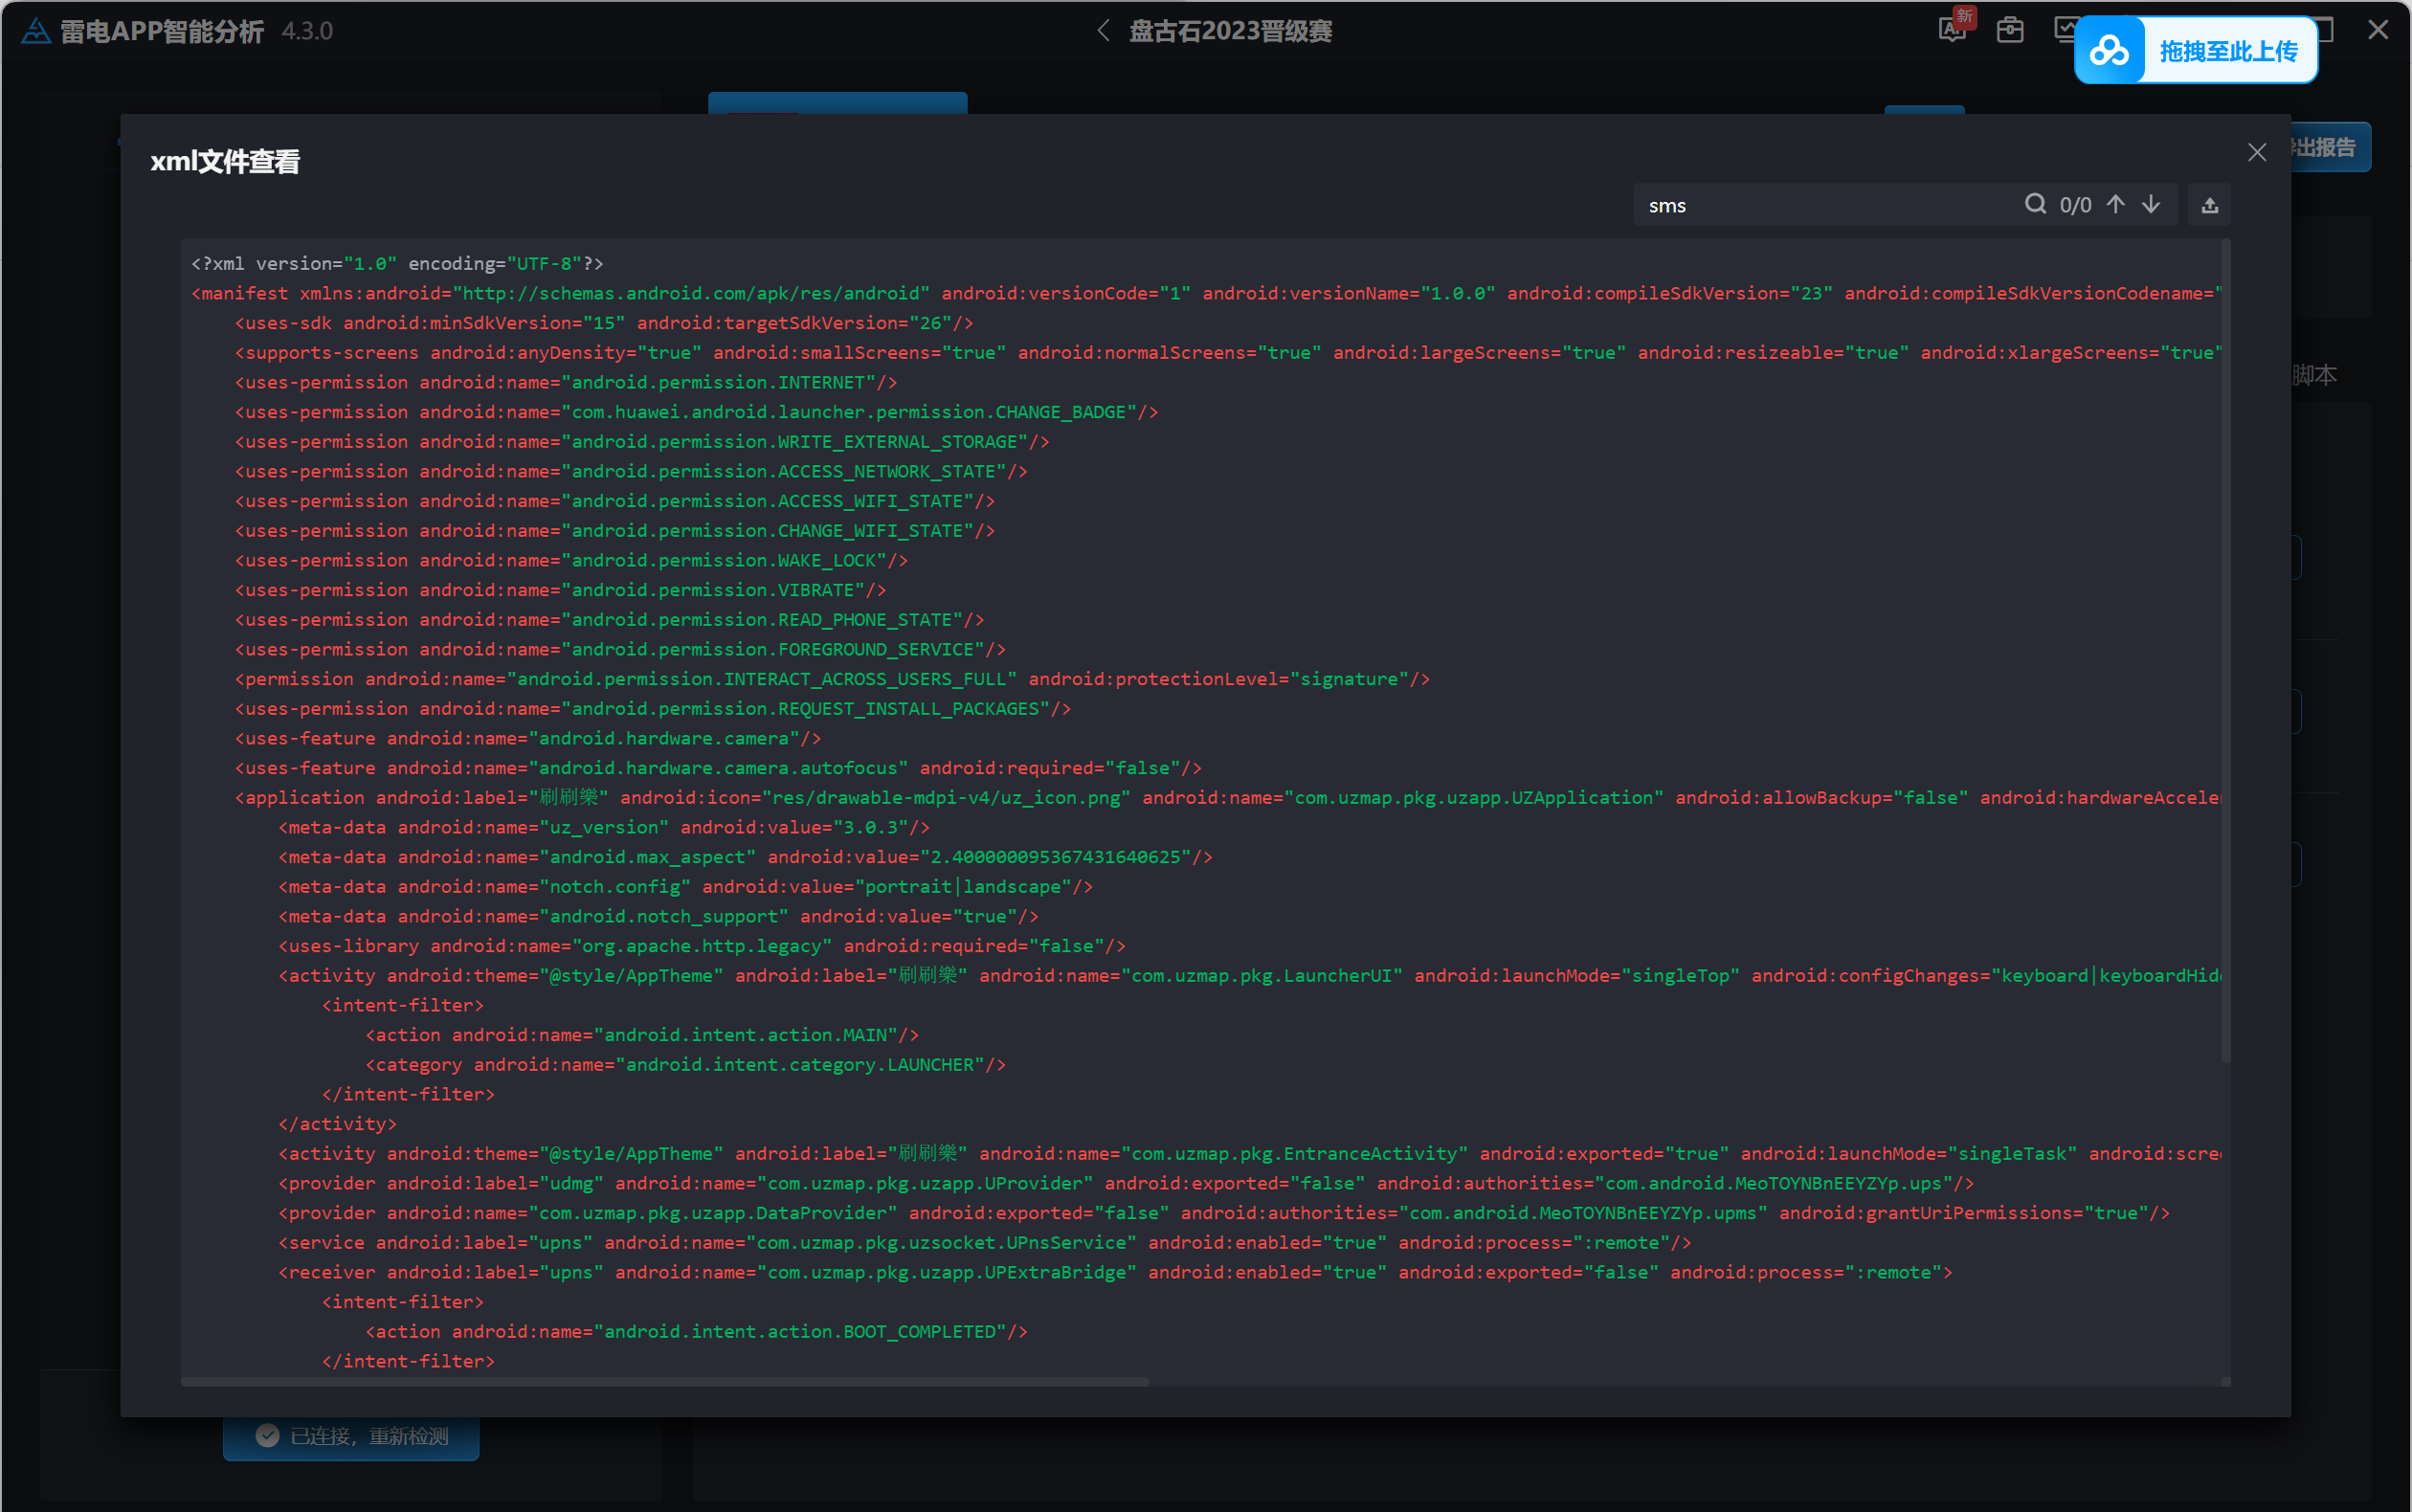This screenshot has height=1512, width=2412.
Task: Click the 出报告 button behind the dialog
Action: coord(2328,148)
